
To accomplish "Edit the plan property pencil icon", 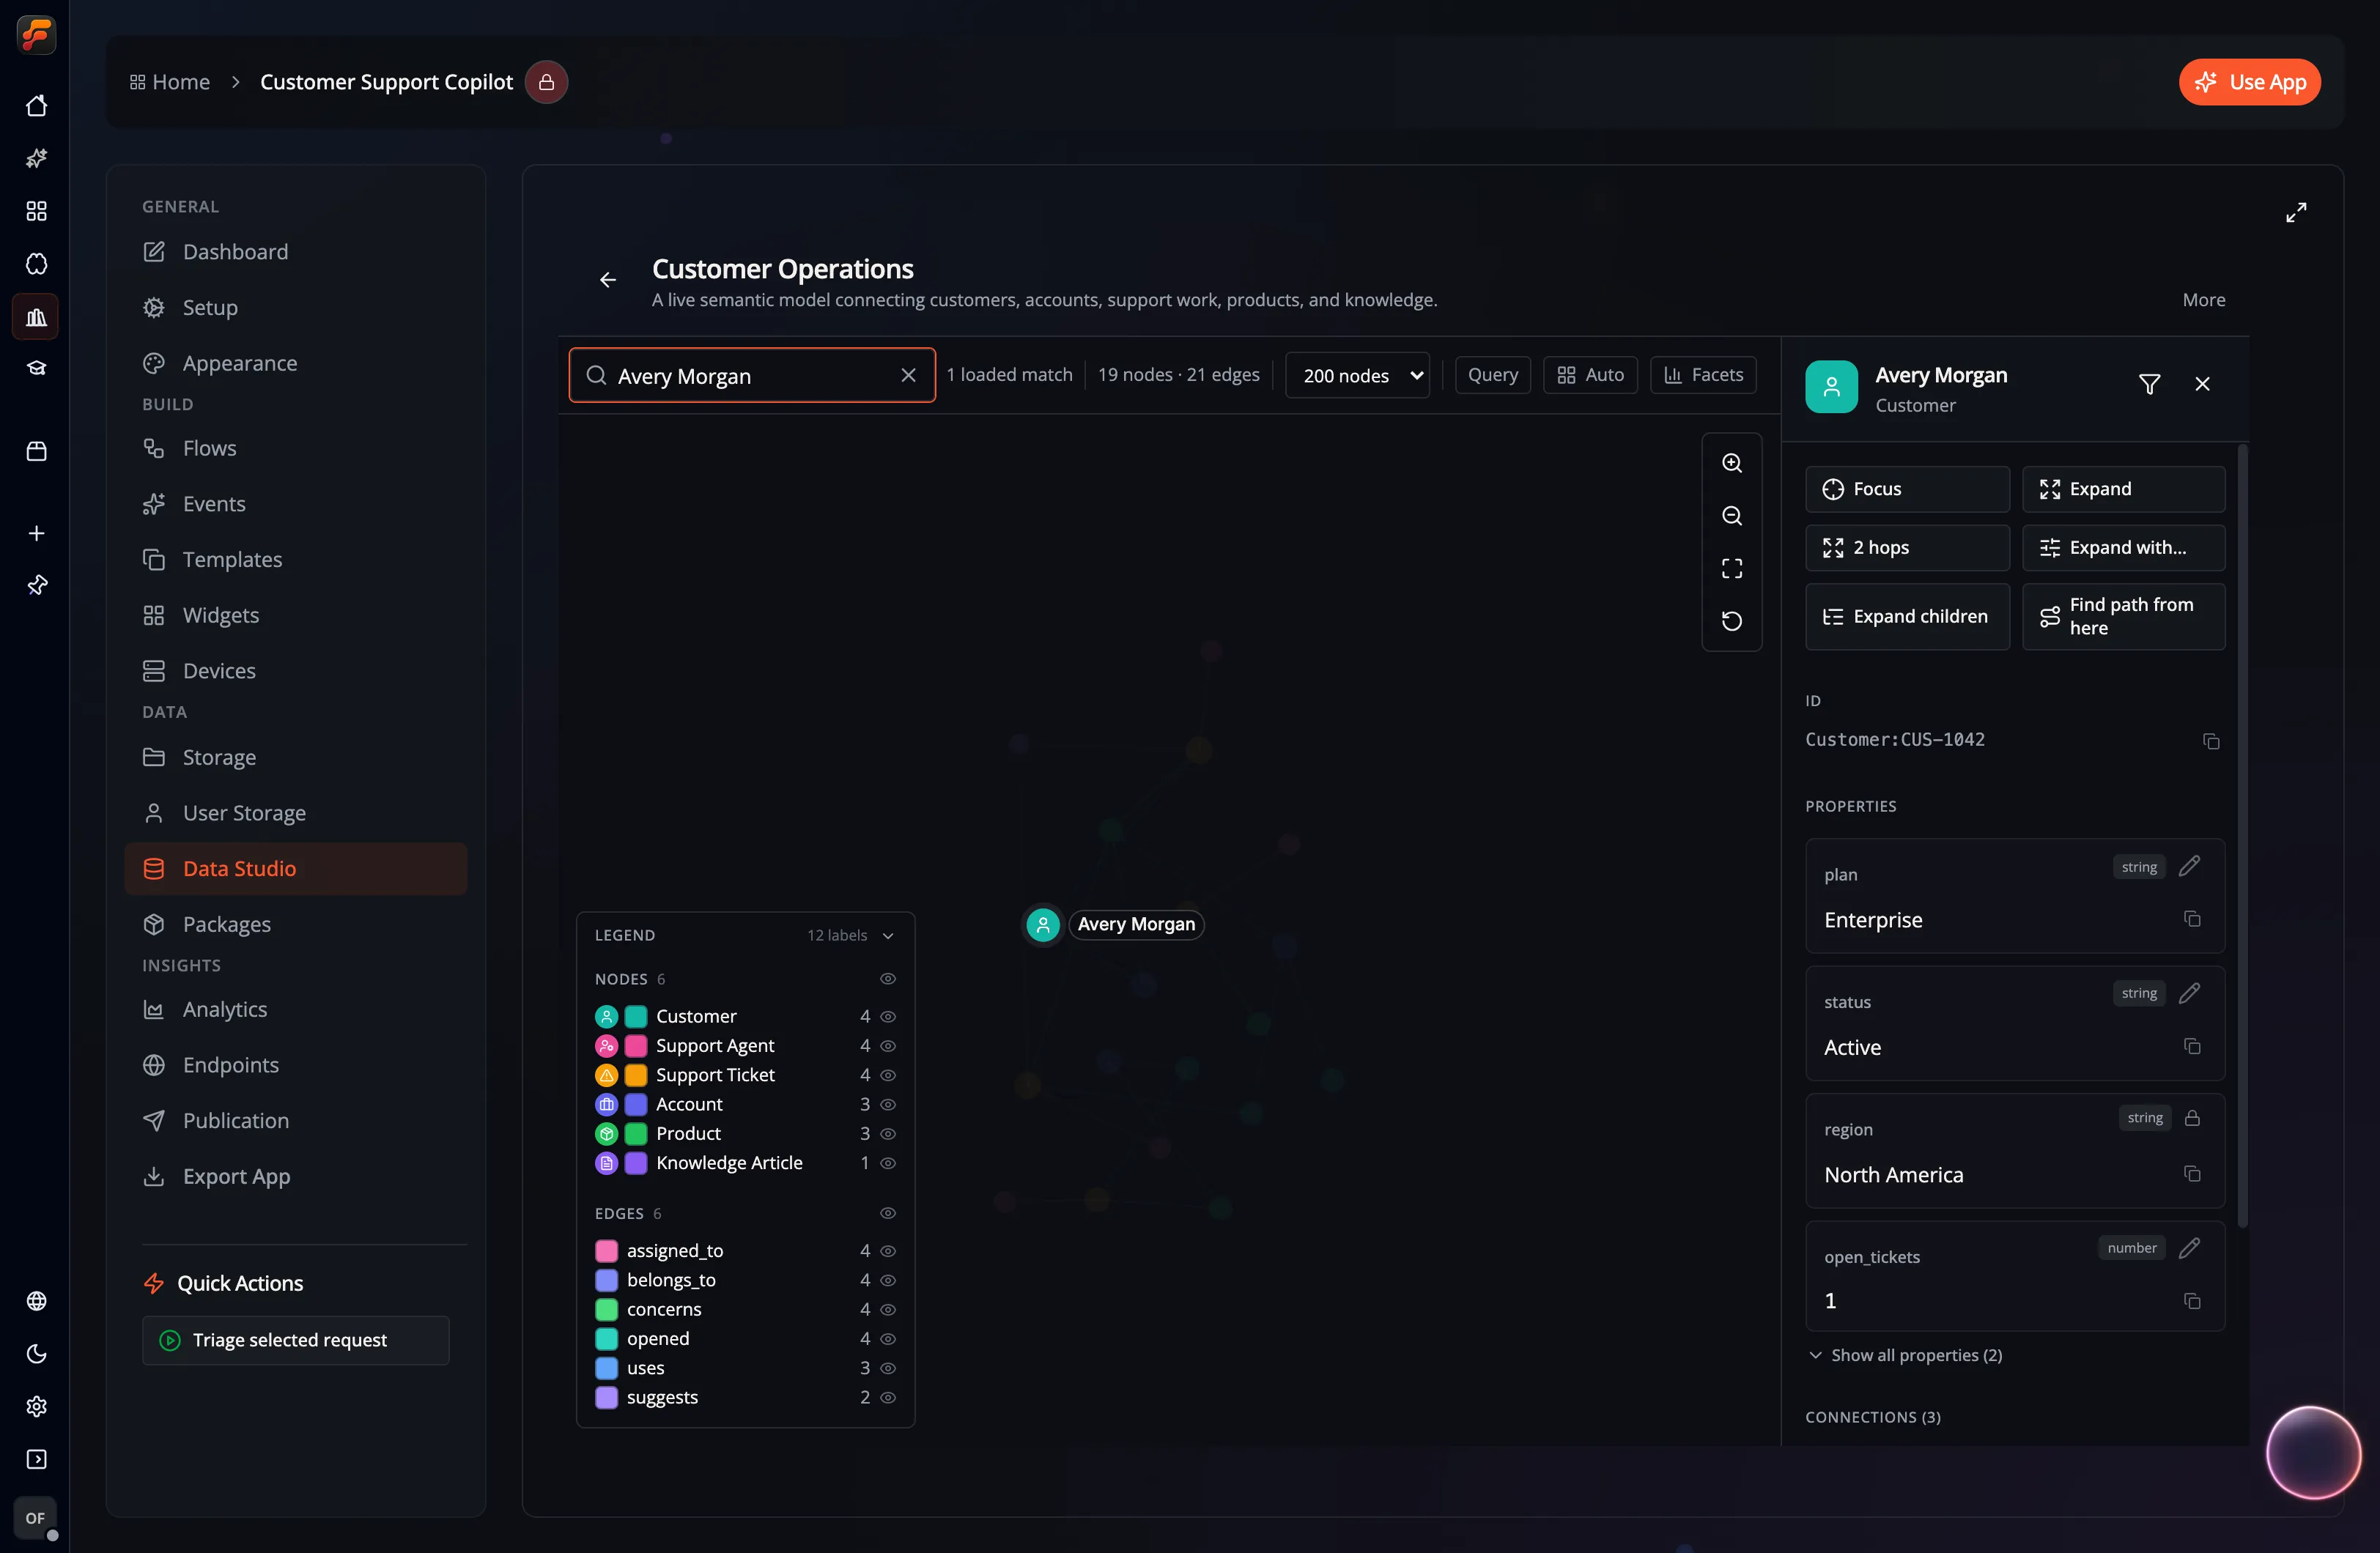I will [x=2189, y=866].
